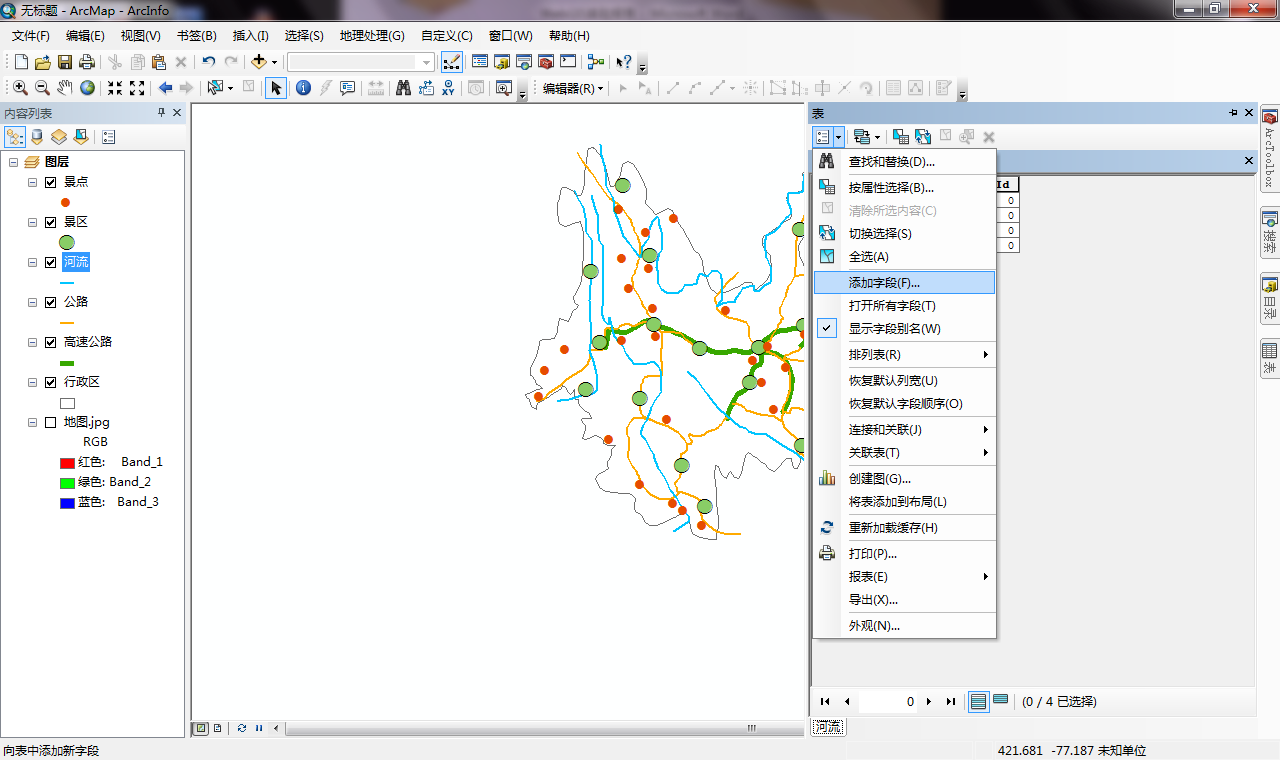1280x760 pixels.
Task: Choose 添加字段(F)... from the menu
Action: (904, 283)
